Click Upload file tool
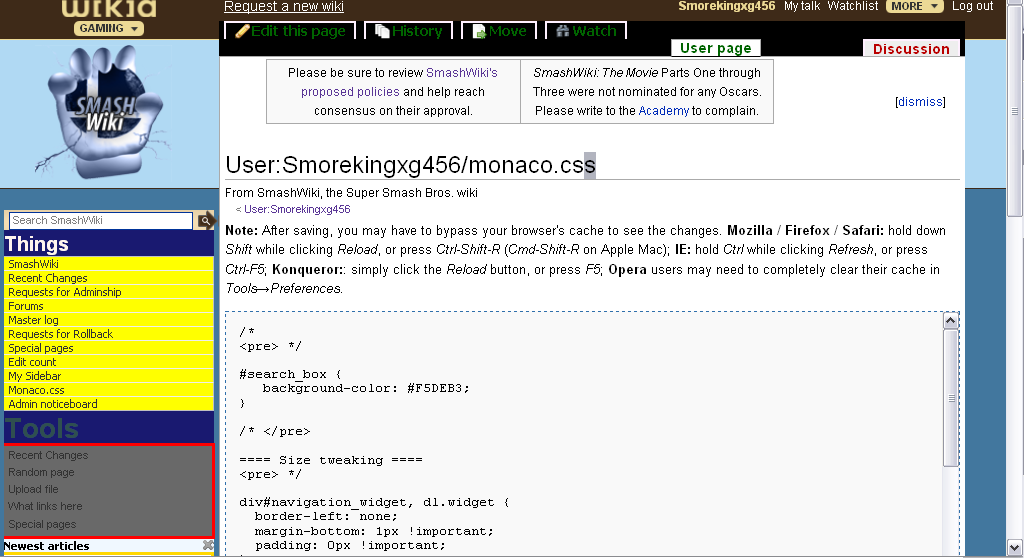 click(x=33, y=489)
